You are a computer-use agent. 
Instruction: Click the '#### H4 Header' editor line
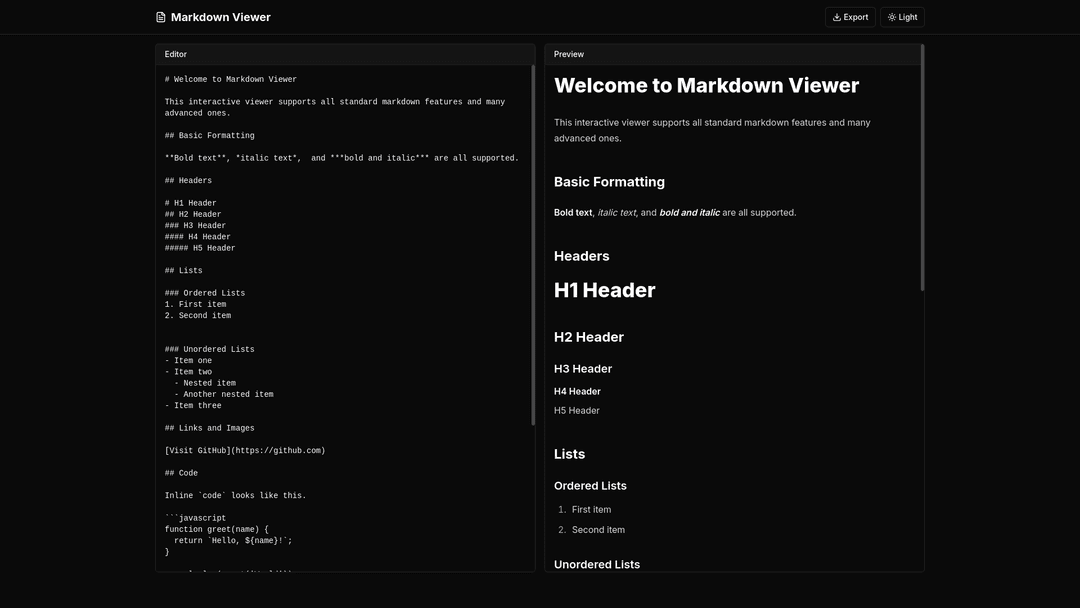click(x=198, y=237)
